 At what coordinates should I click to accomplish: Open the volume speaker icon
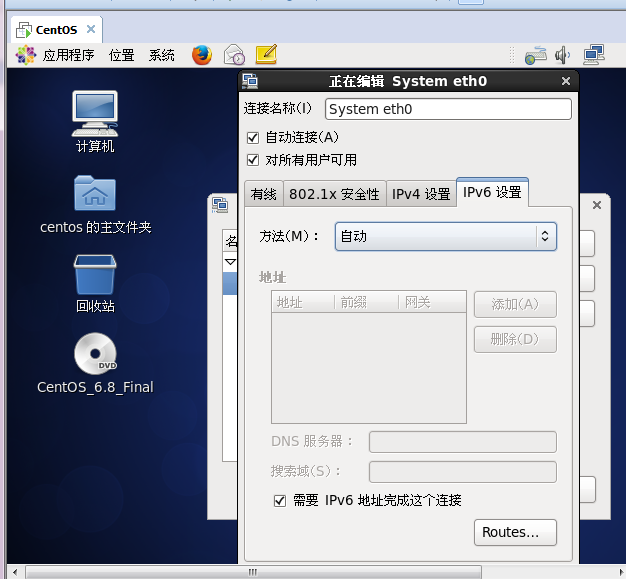pyautogui.click(x=563, y=55)
